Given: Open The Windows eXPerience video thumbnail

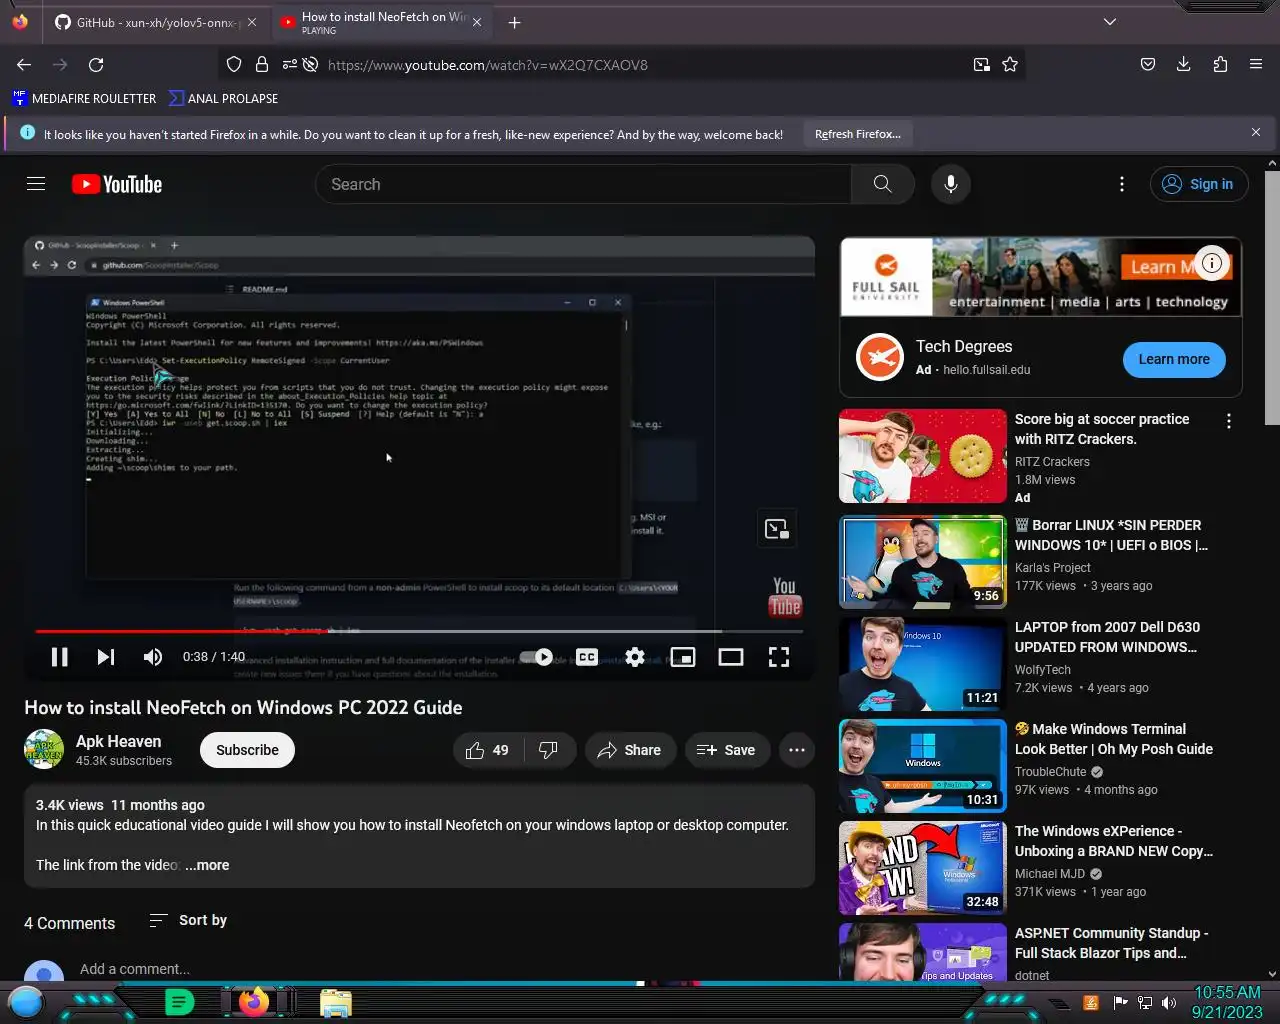Looking at the screenshot, I should click(922, 868).
